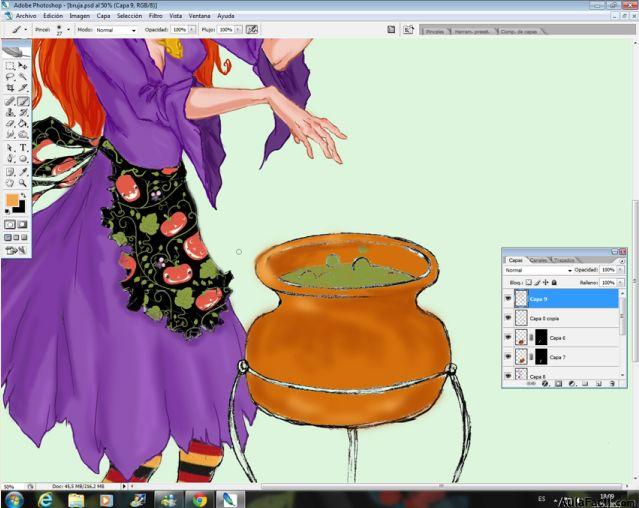Open brush Flujo slider arrow
The width and height of the screenshot is (639, 508).
click(x=238, y=30)
